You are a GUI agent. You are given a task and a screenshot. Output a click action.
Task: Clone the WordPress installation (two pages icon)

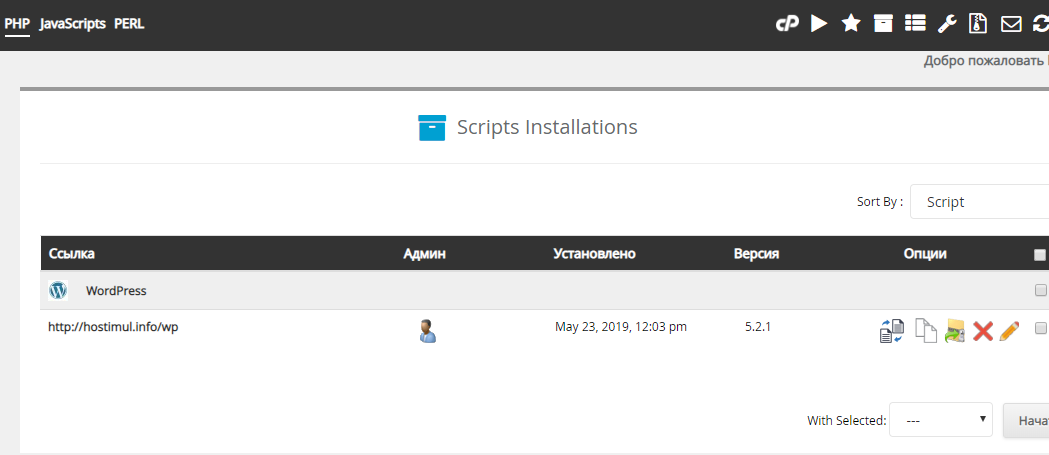coord(927,331)
